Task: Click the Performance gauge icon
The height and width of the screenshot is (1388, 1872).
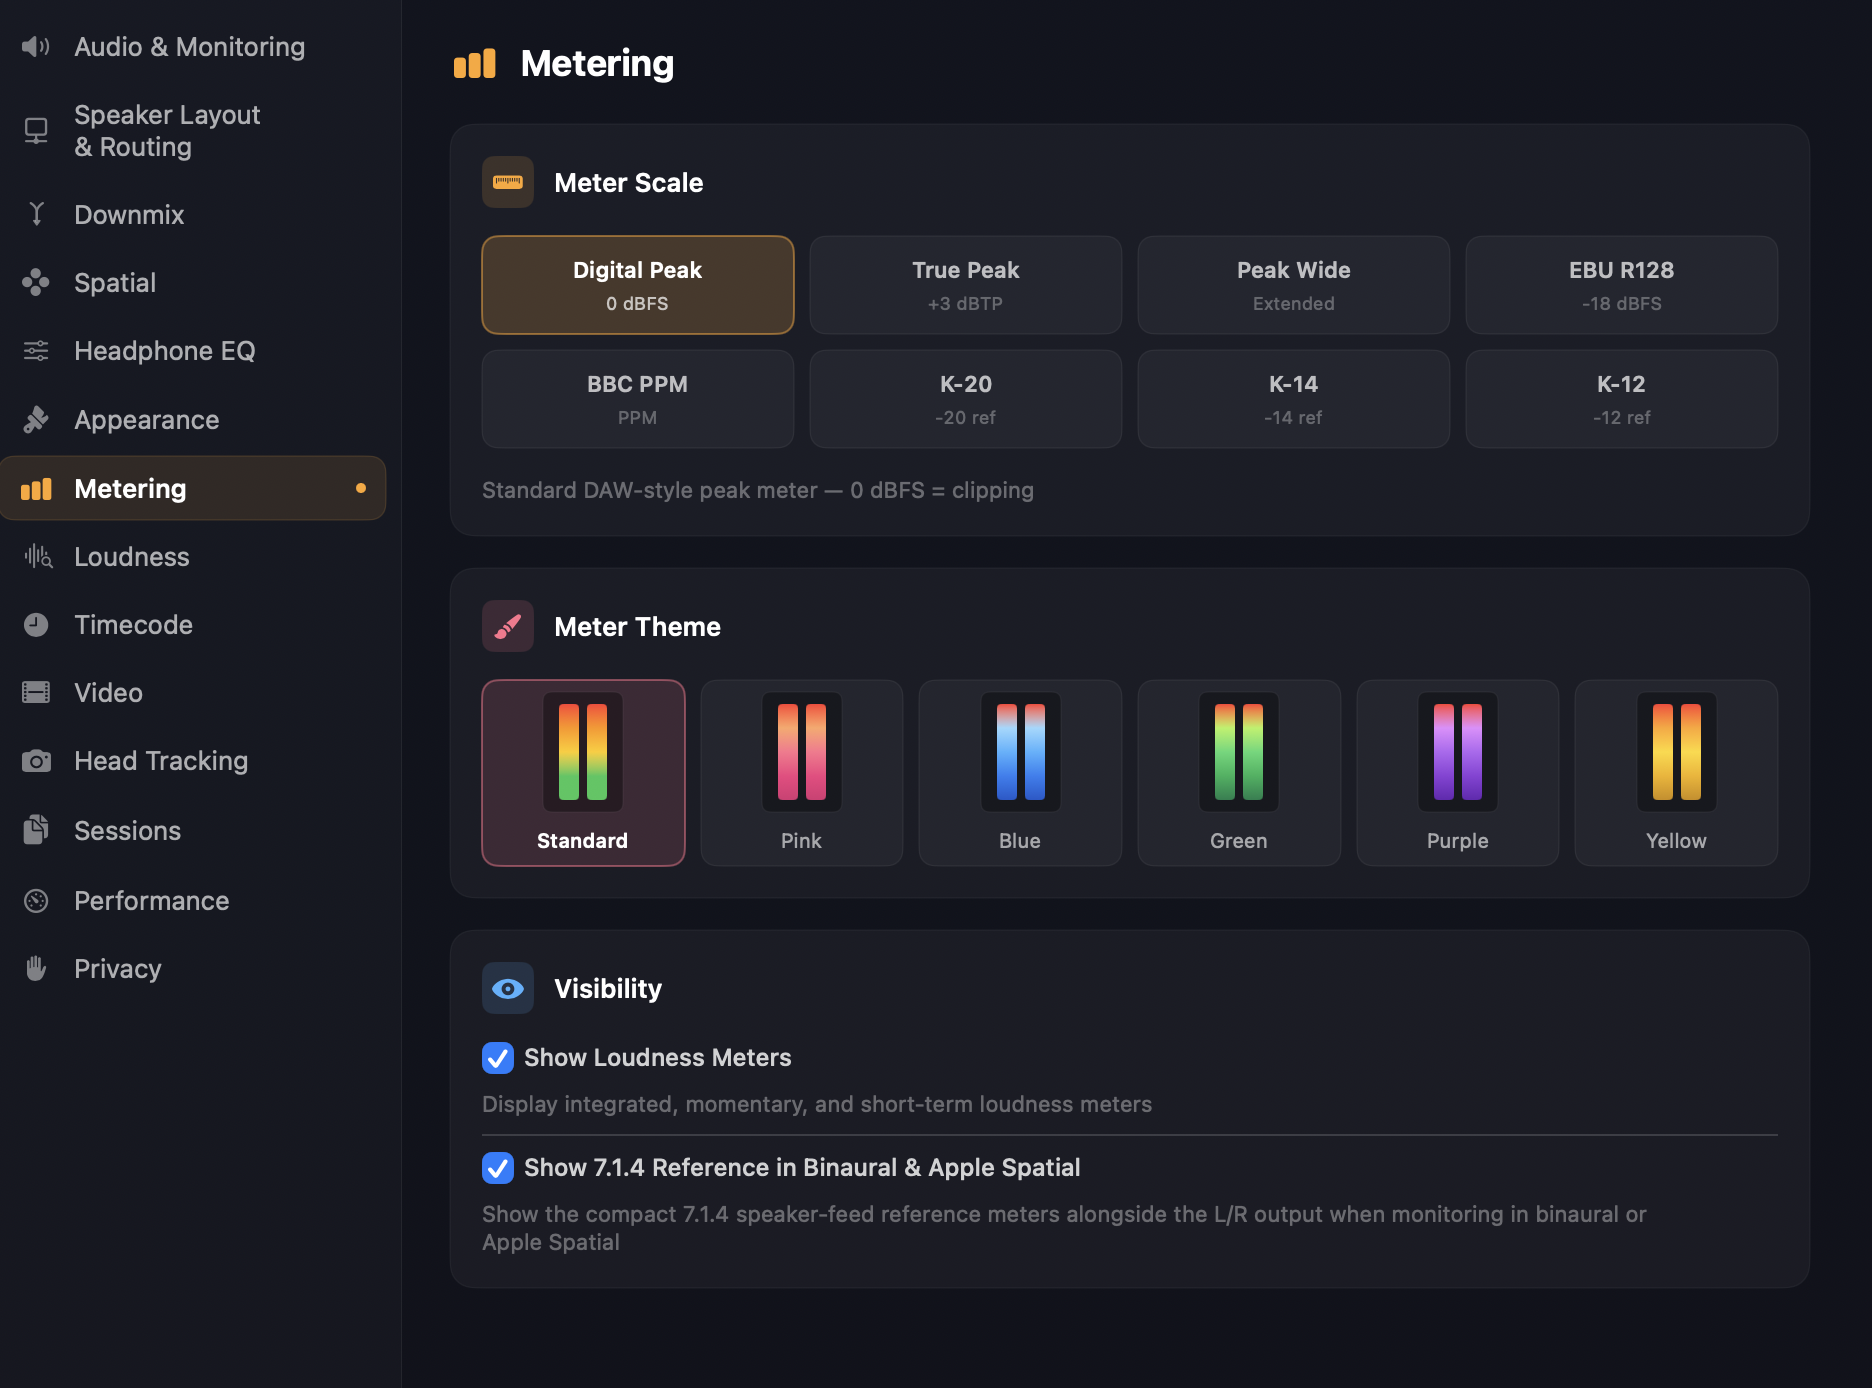Action: click(36, 901)
